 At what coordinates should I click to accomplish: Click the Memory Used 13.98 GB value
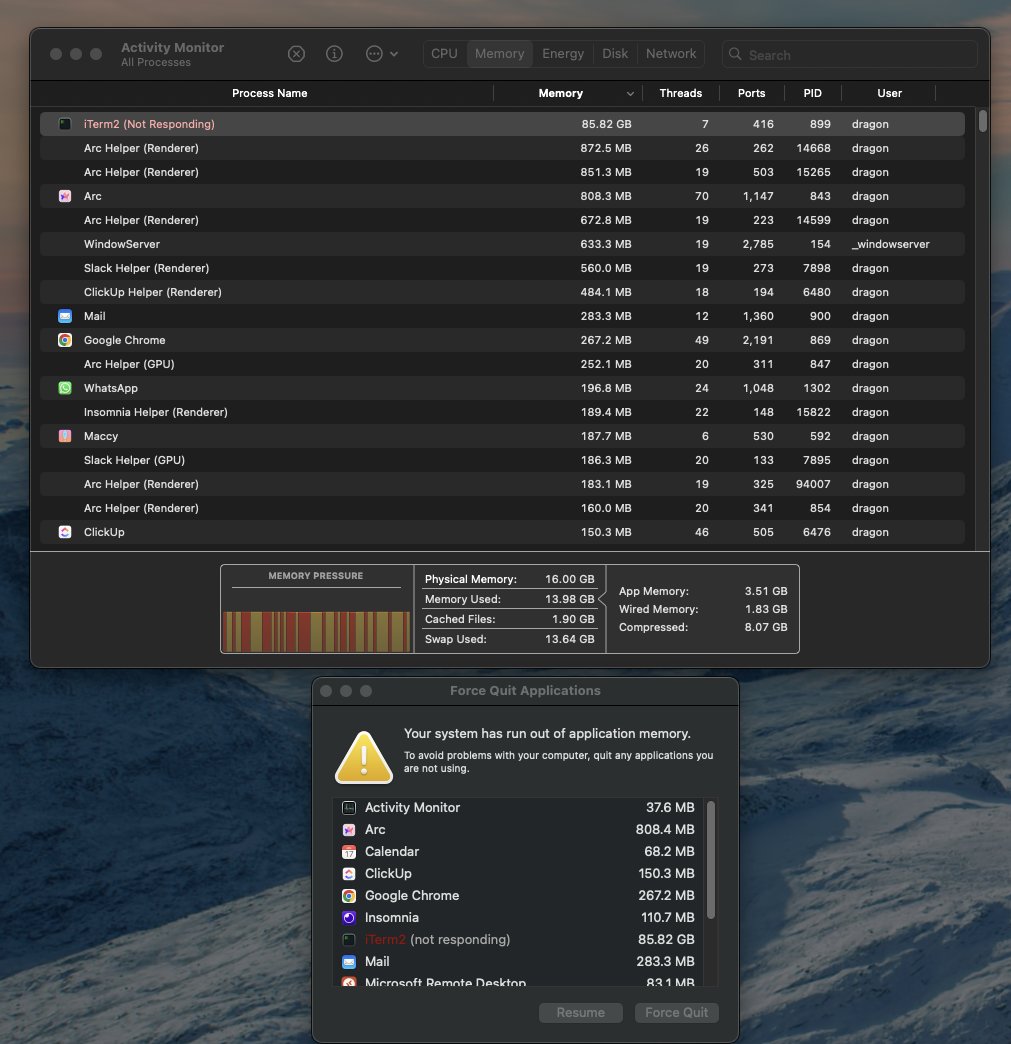pyautogui.click(x=569, y=599)
